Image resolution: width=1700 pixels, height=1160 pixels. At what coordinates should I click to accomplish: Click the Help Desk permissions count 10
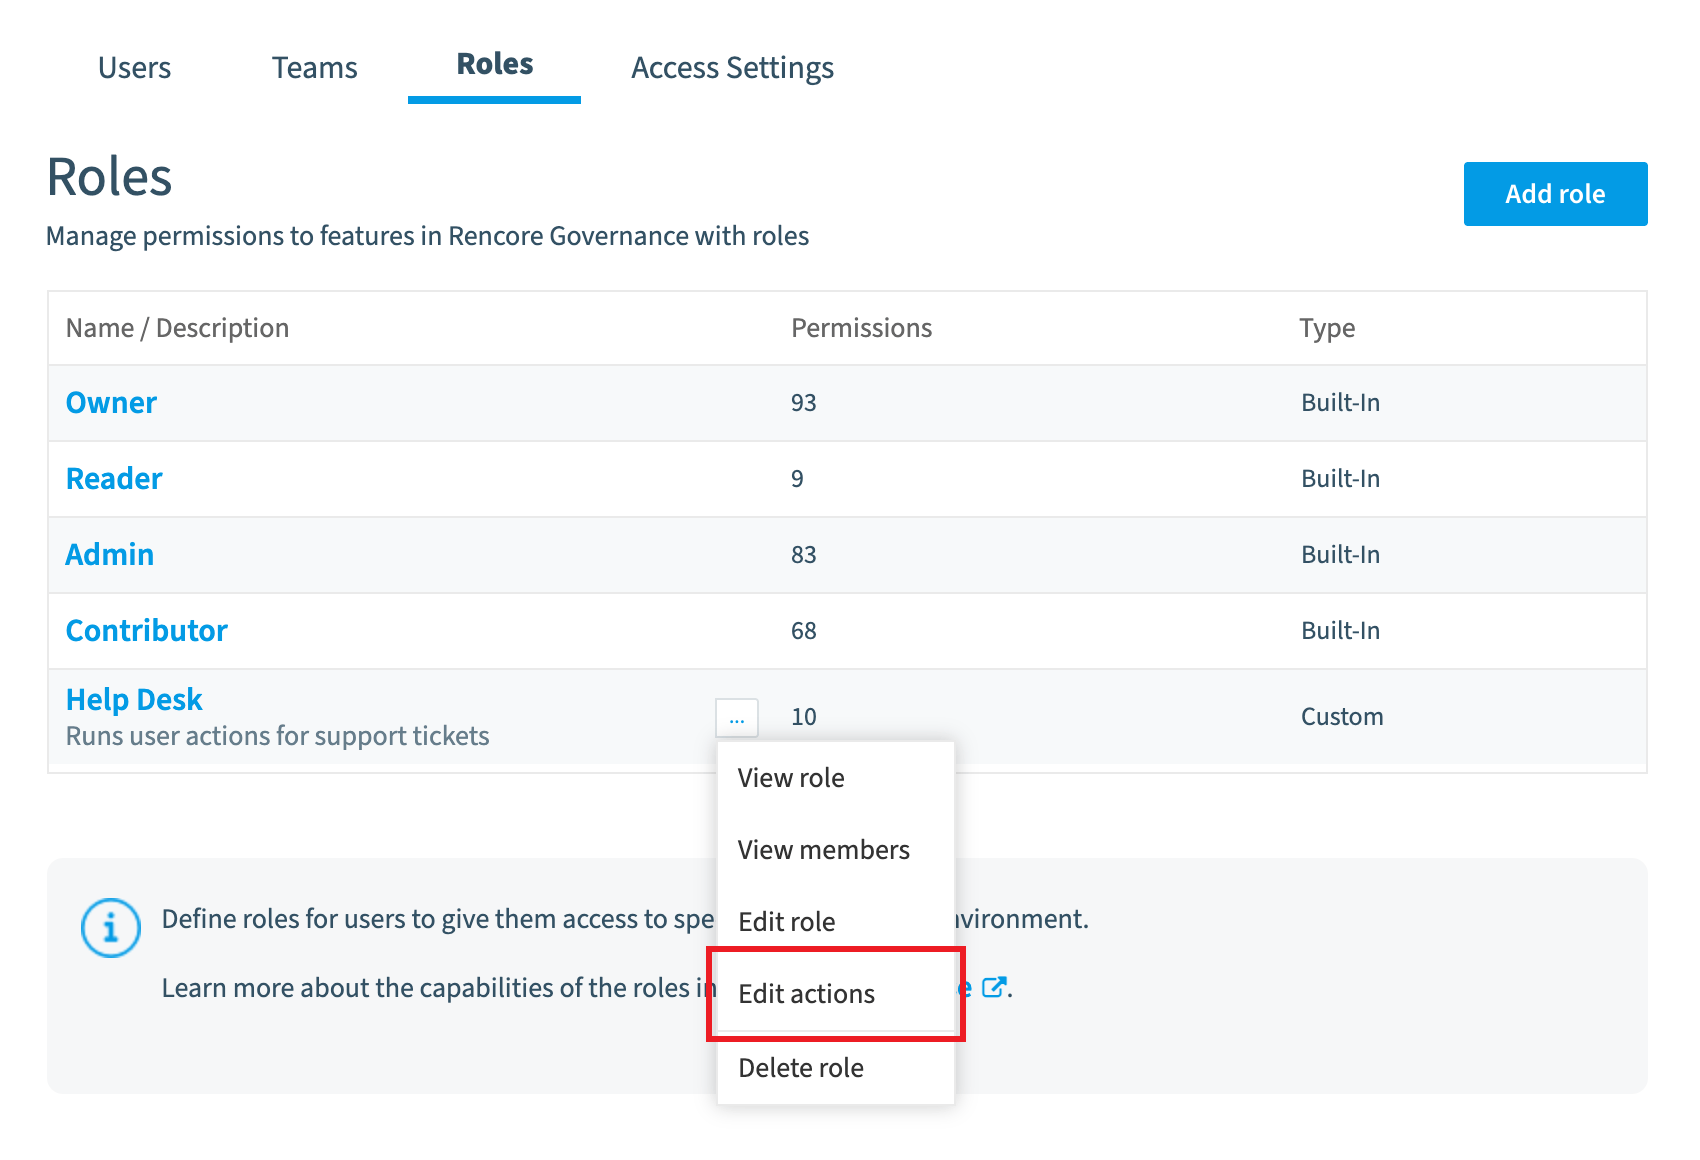(x=804, y=717)
